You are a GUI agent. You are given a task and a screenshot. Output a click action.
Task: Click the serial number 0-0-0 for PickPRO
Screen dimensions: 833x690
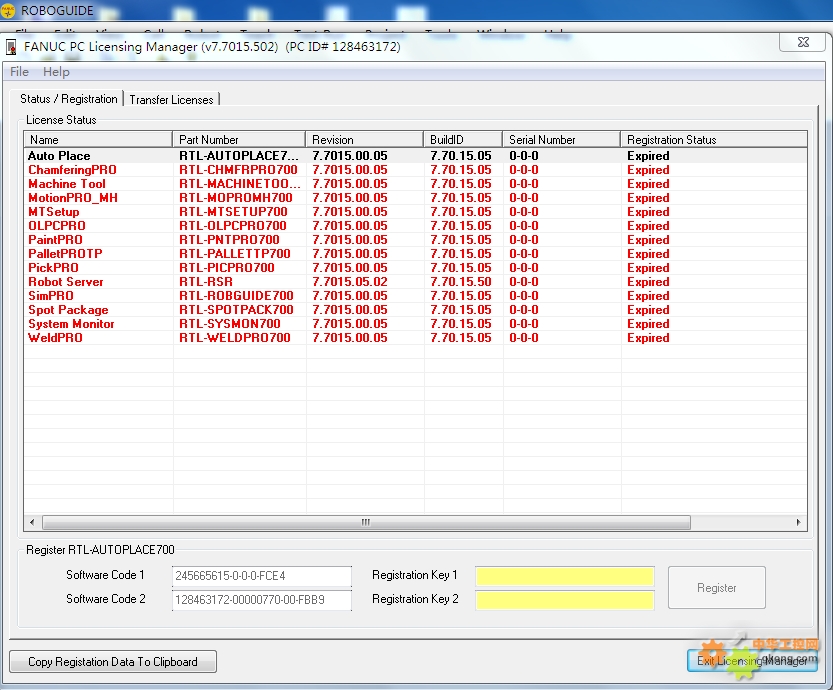(x=524, y=268)
